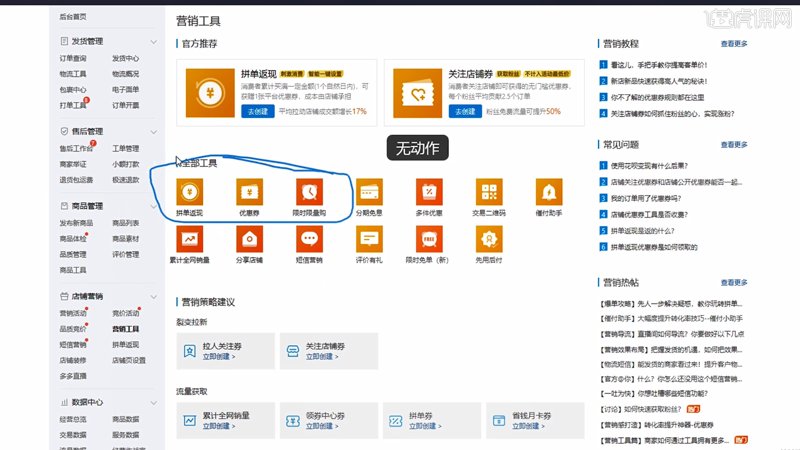Viewport: 800px width, 450px height.
Task: Open hot post 【讨论】如何快速获取粉丝
Action: point(641,409)
